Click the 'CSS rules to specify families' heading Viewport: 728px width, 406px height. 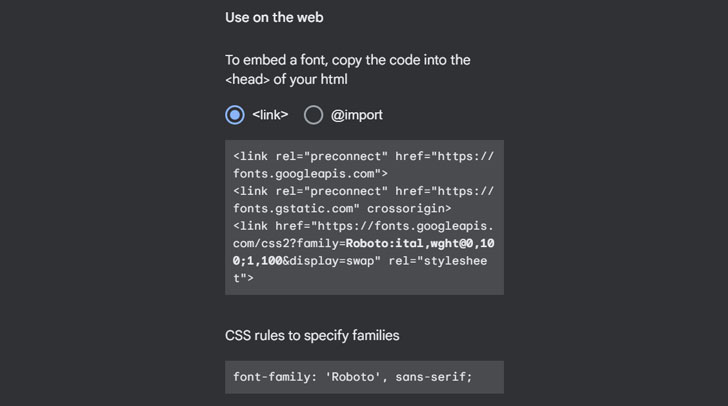[x=312, y=335]
